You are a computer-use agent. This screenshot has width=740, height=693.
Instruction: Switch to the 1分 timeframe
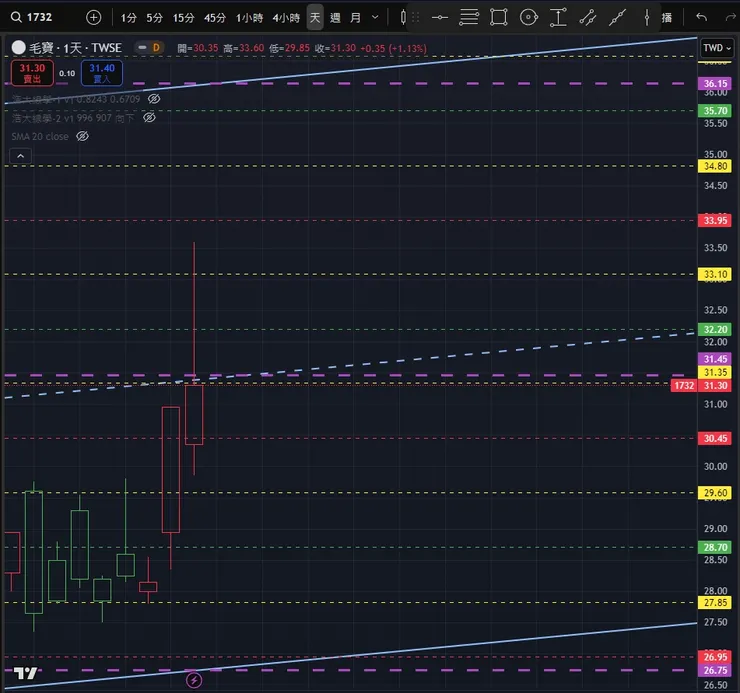[128, 18]
